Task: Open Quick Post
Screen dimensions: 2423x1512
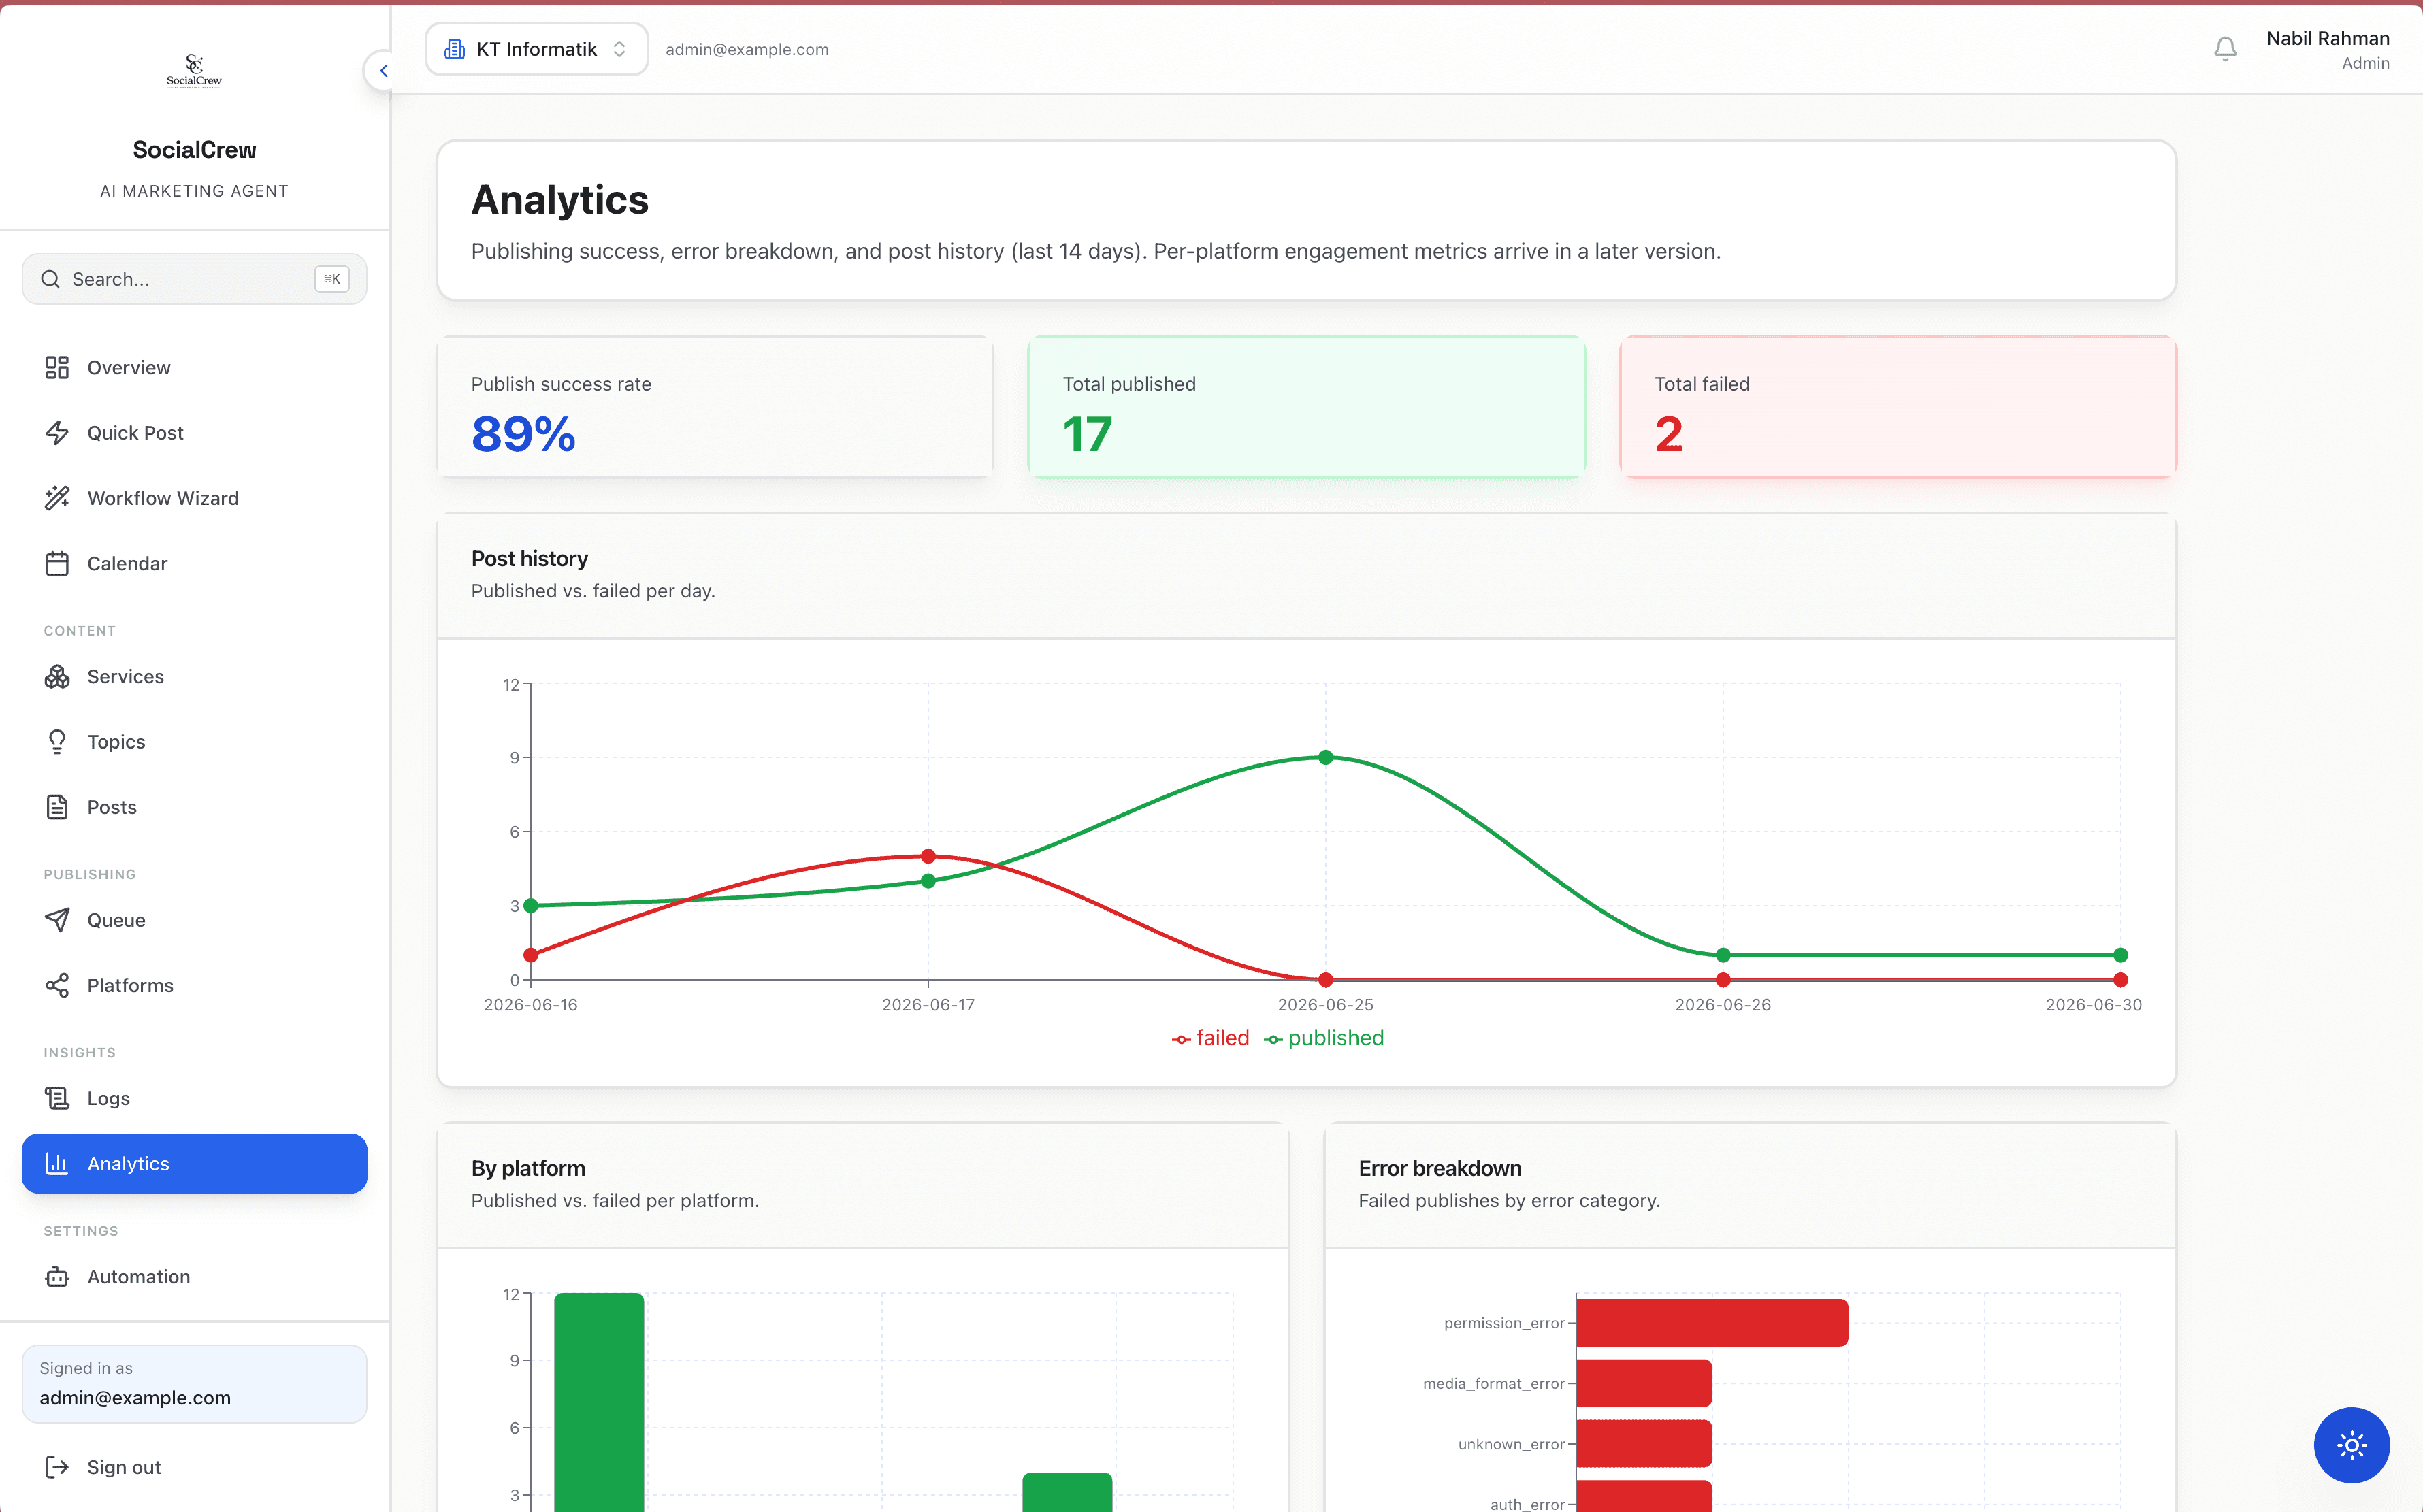Action: click(194, 432)
